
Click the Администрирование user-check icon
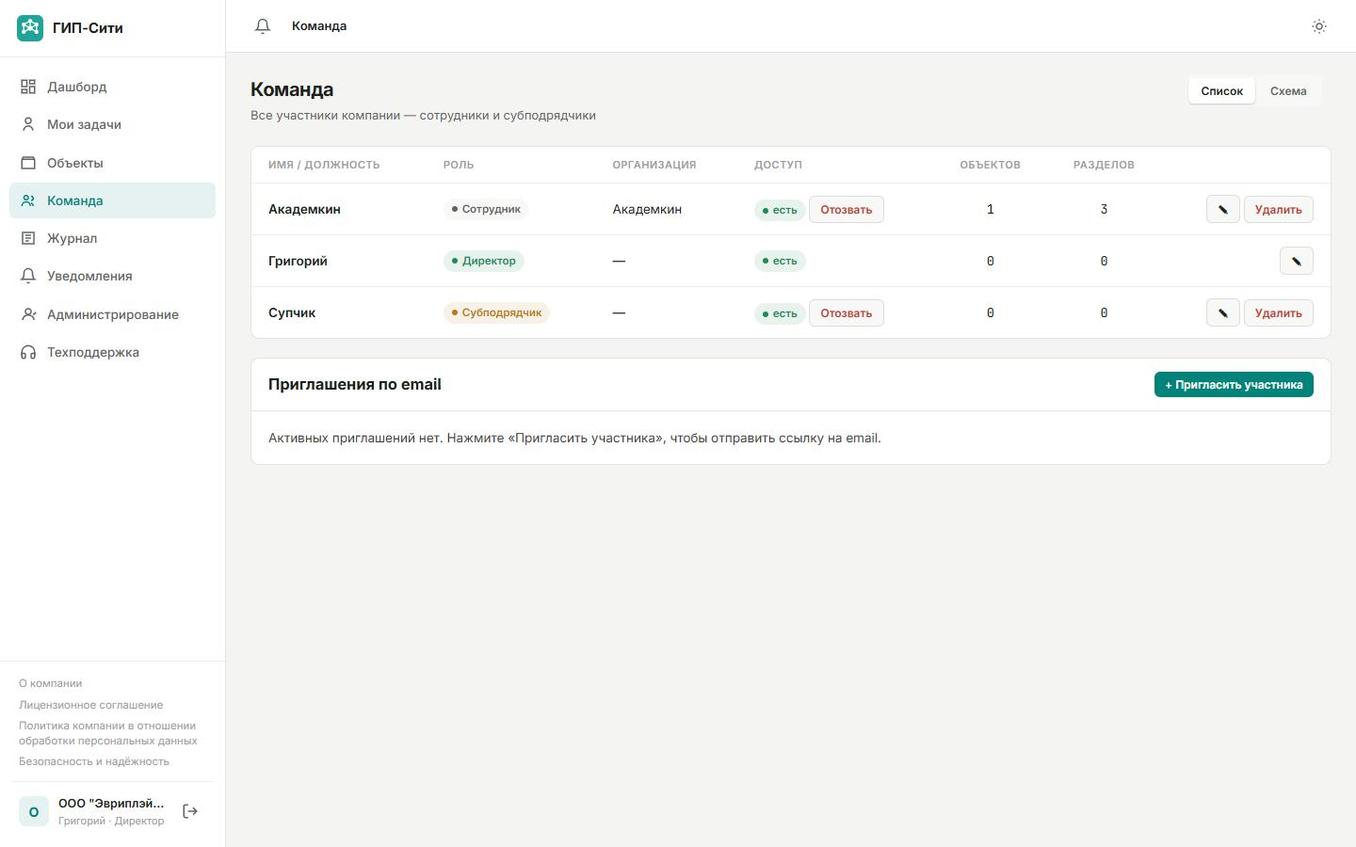tap(28, 314)
